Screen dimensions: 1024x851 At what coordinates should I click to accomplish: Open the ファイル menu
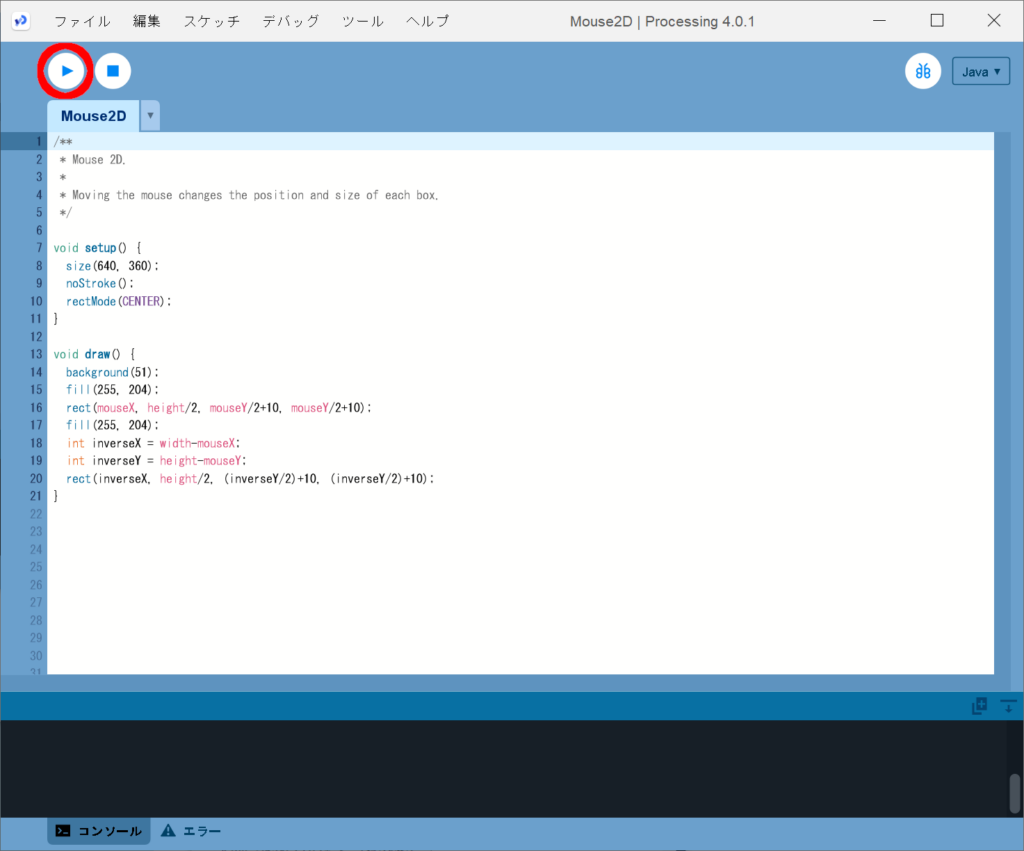82,21
